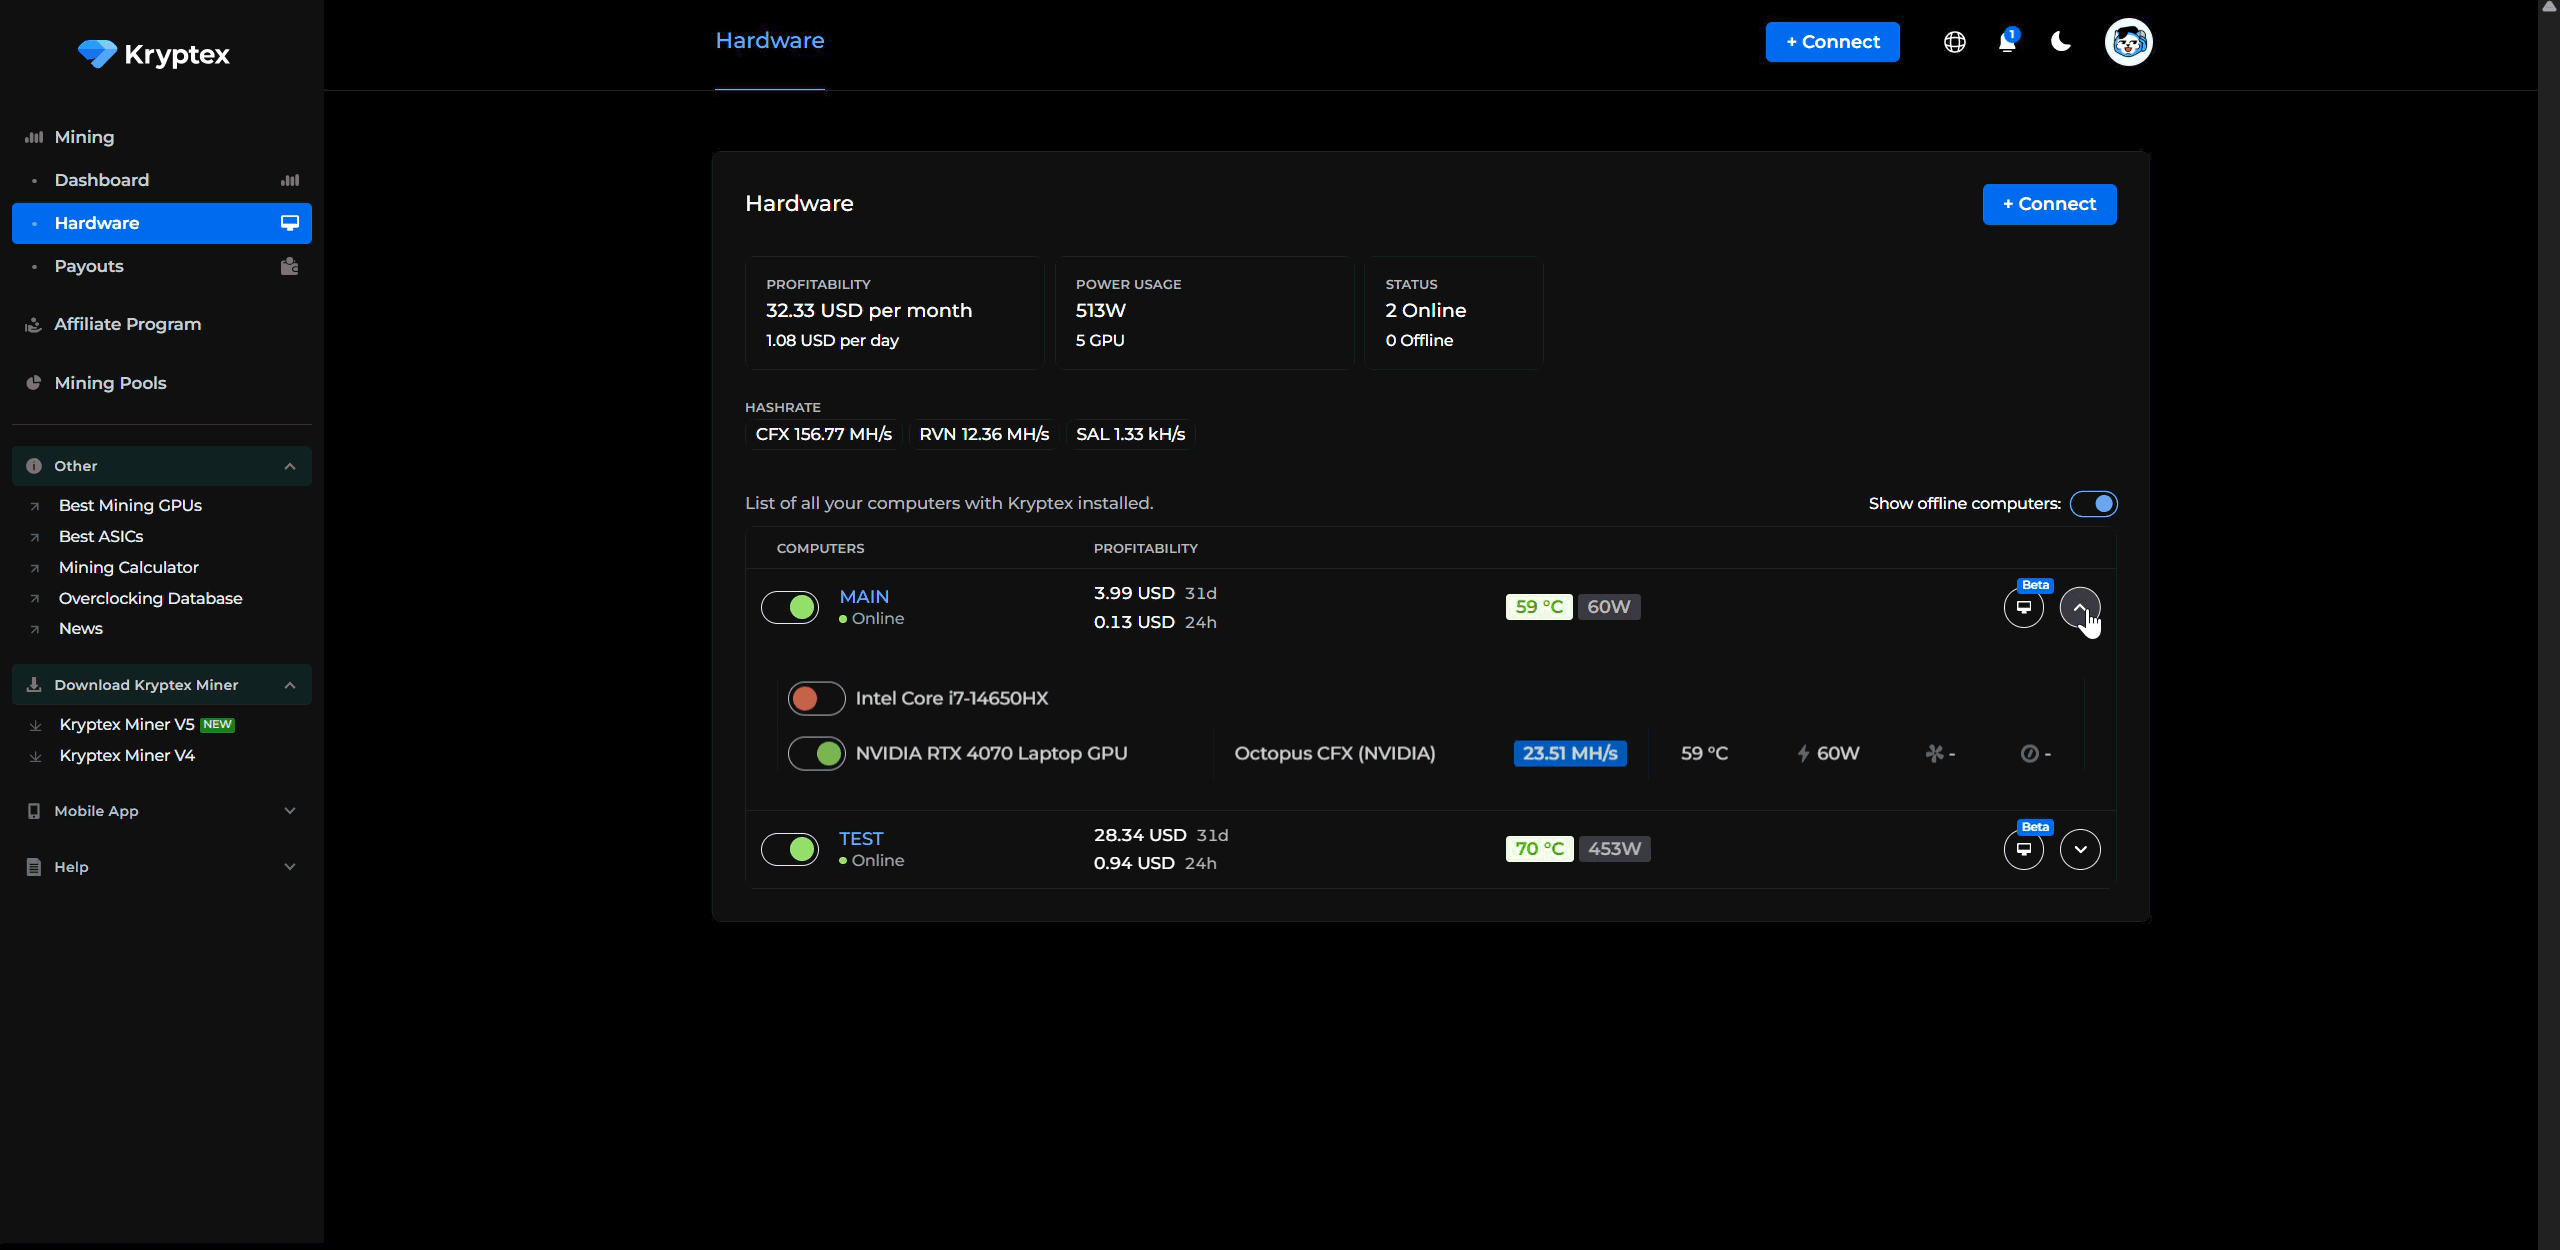
Task: Click Download Kryptex Miner download icon
Action: pyautogui.click(x=34, y=685)
